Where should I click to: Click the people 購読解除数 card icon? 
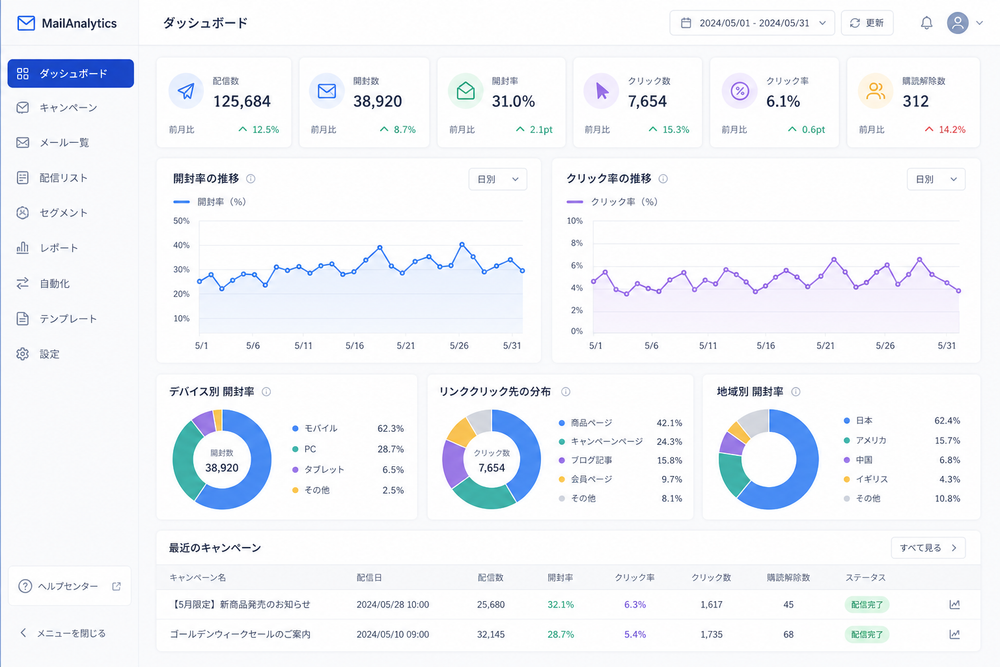(x=876, y=91)
